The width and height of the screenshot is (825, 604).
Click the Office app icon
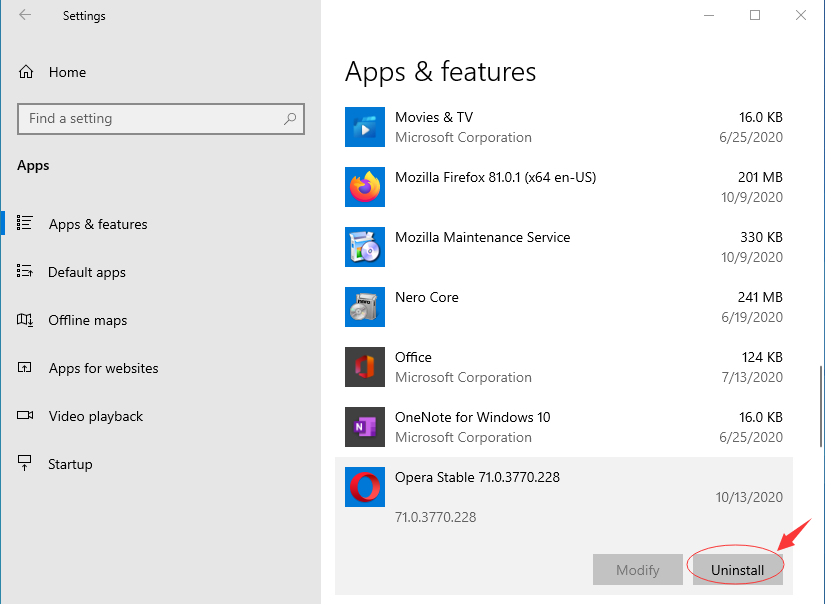pos(365,367)
